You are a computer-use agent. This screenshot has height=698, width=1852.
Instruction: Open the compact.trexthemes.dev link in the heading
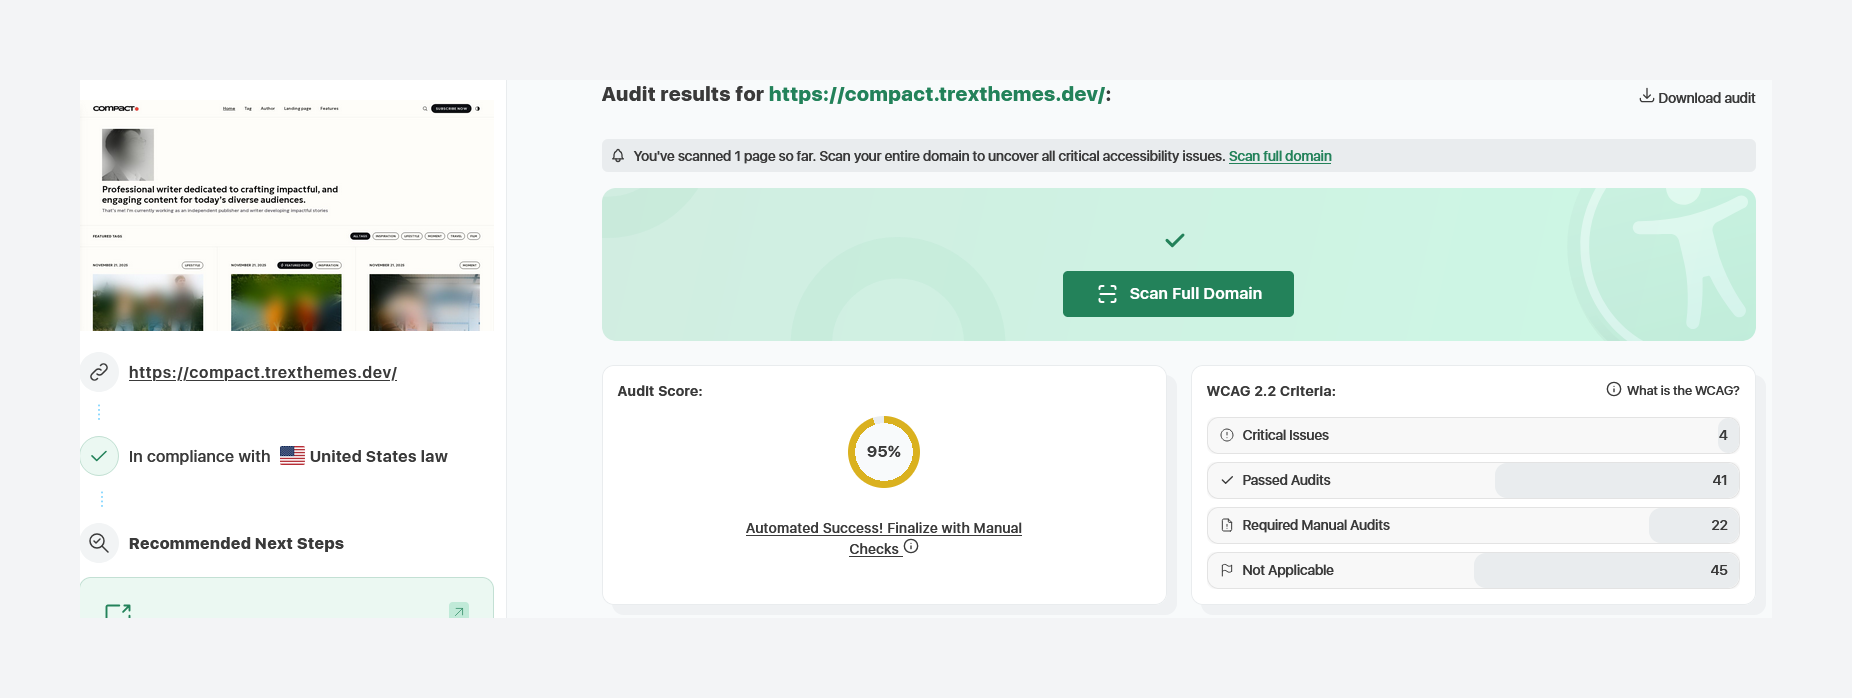click(936, 94)
